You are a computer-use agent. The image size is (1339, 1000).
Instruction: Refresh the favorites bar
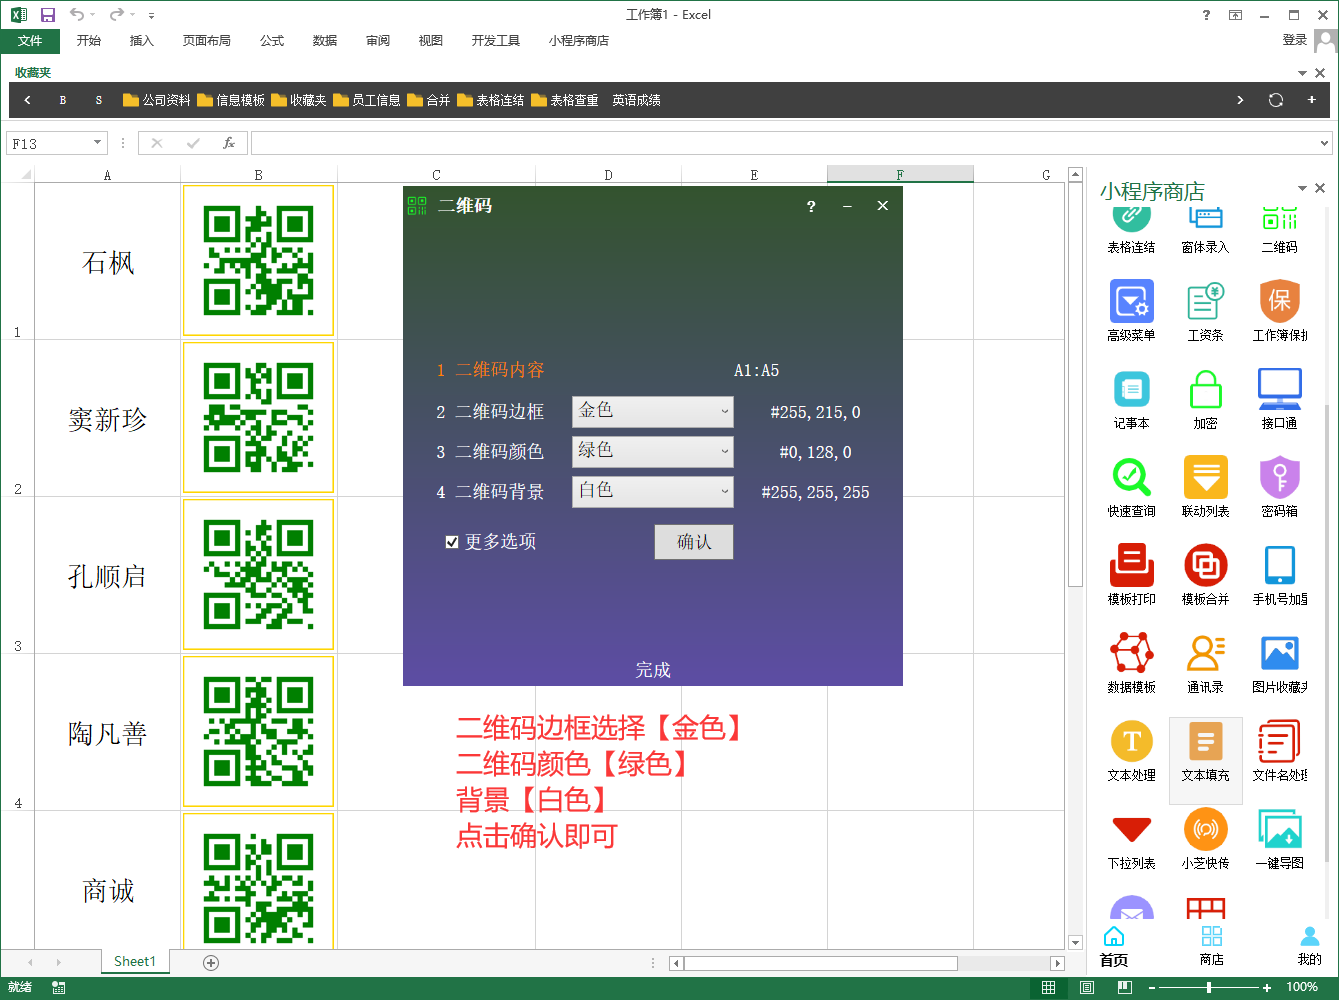1275,100
